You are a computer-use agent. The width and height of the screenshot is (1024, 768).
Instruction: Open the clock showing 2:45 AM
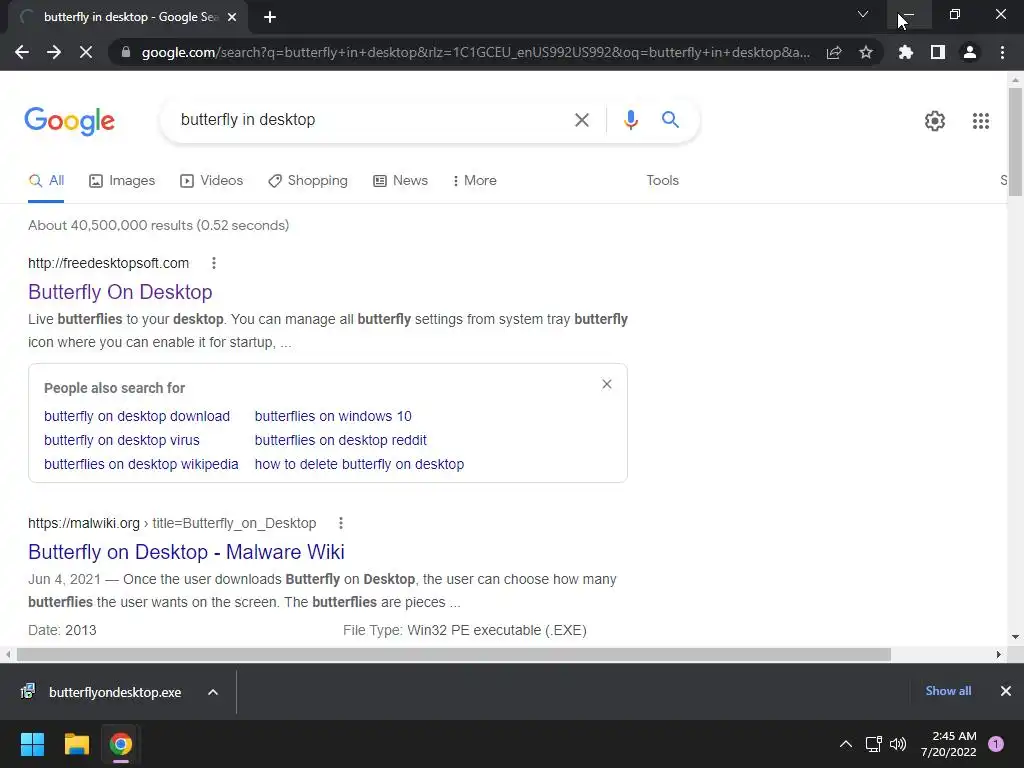point(948,744)
